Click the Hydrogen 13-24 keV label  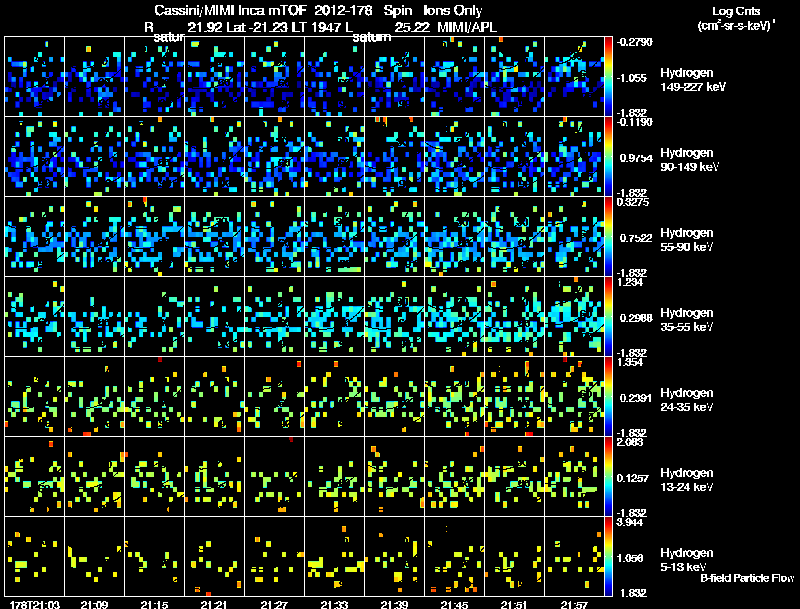(687, 480)
